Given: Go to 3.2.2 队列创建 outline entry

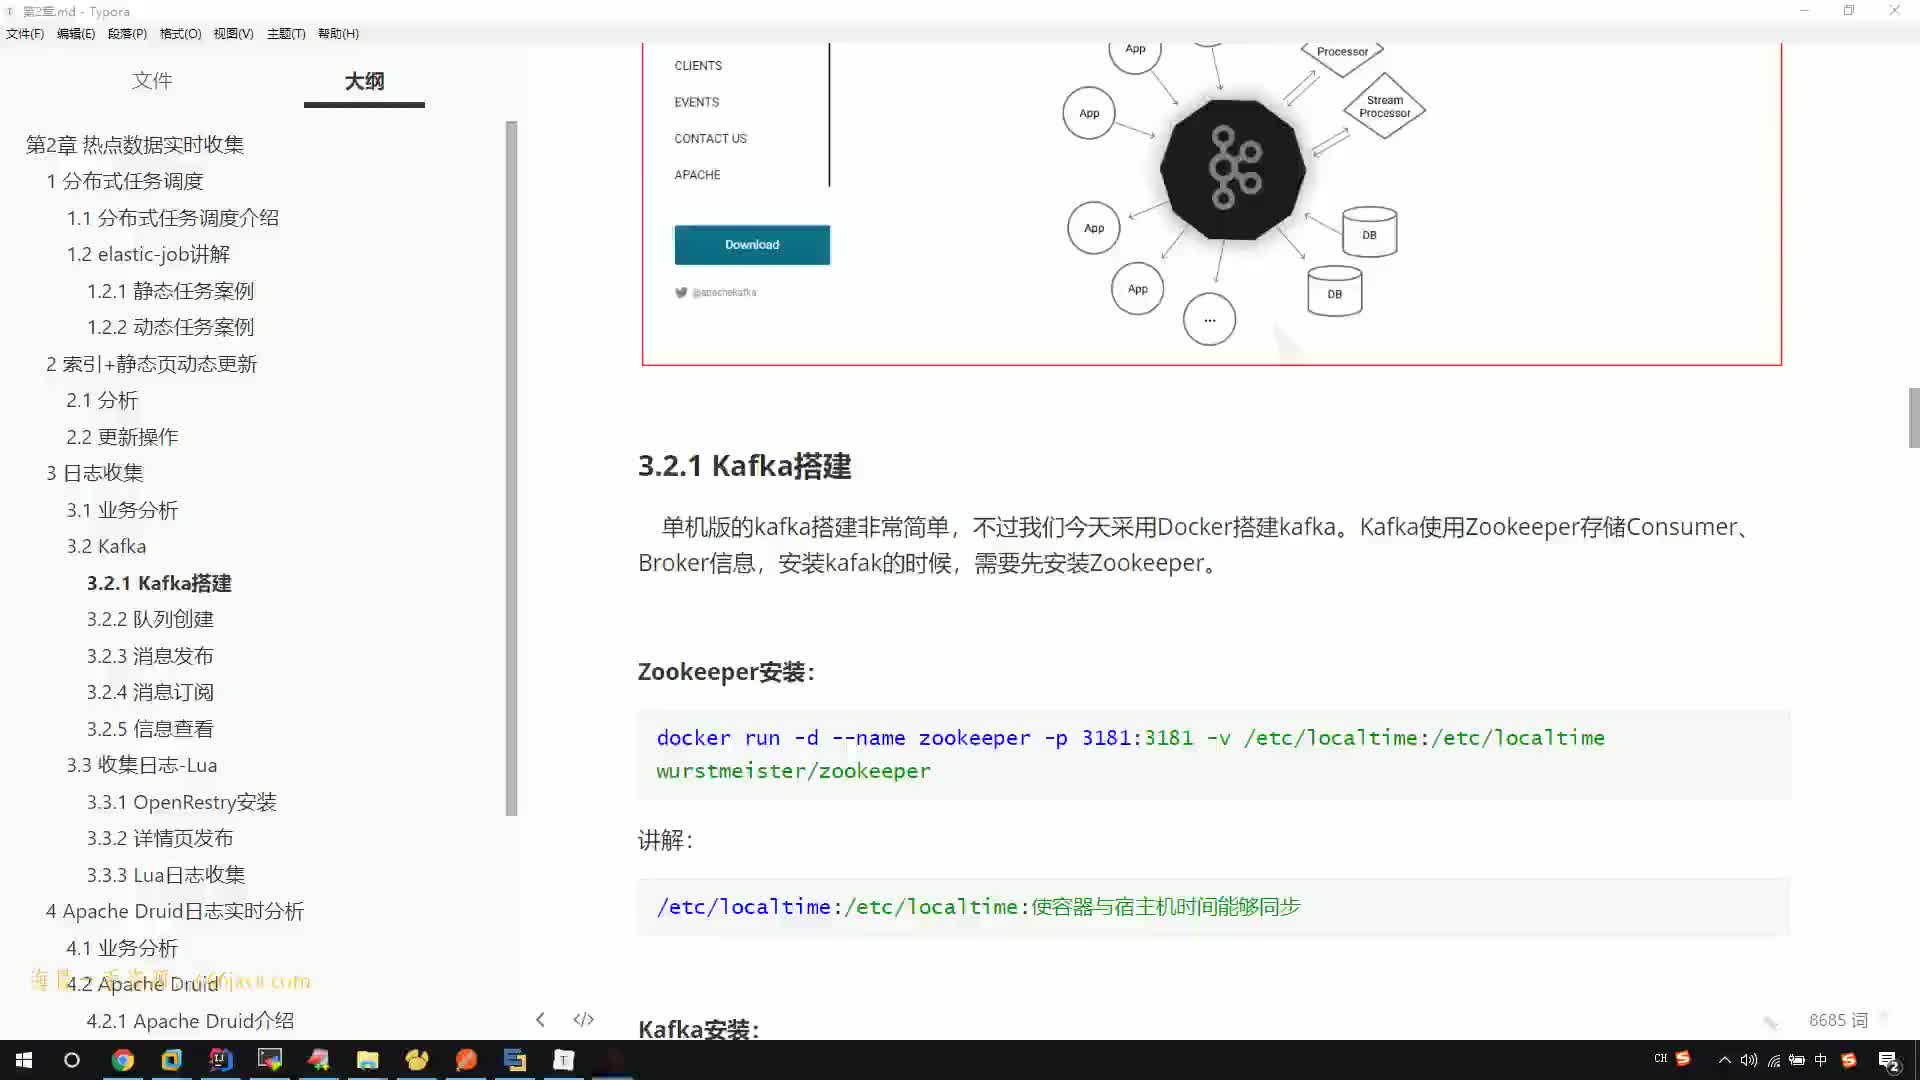Looking at the screenshot, I should pos(150,619).
